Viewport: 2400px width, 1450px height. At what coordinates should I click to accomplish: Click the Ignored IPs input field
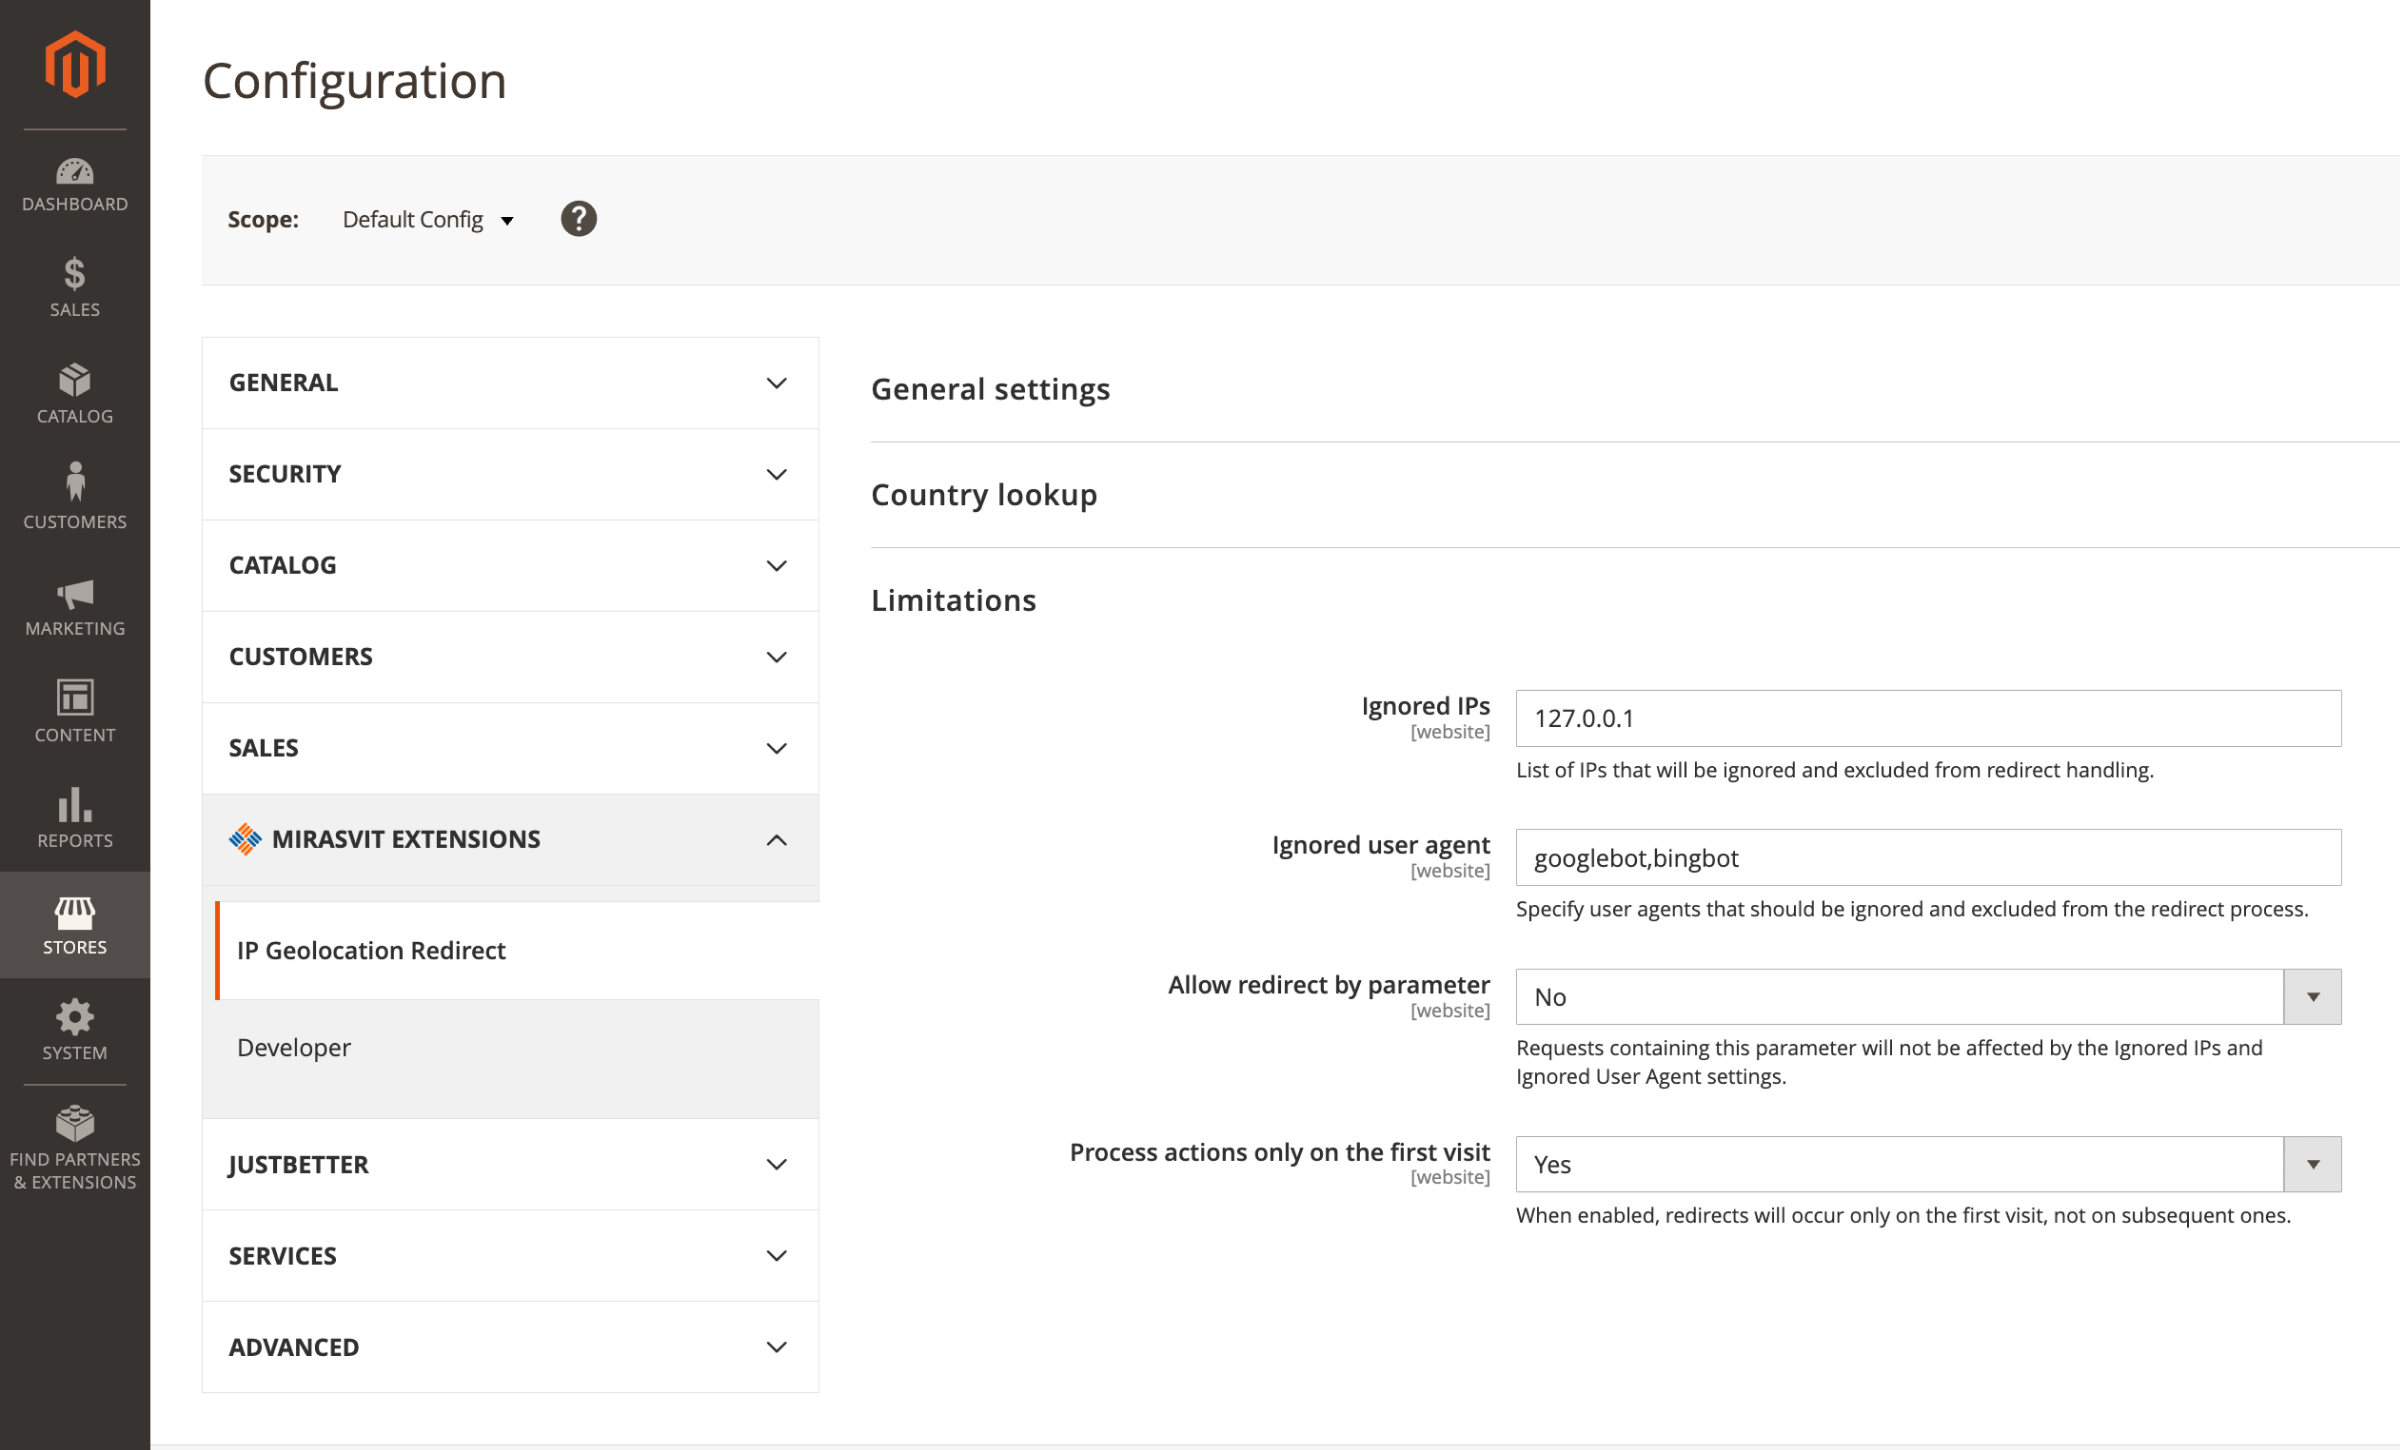click(1928, 718)
